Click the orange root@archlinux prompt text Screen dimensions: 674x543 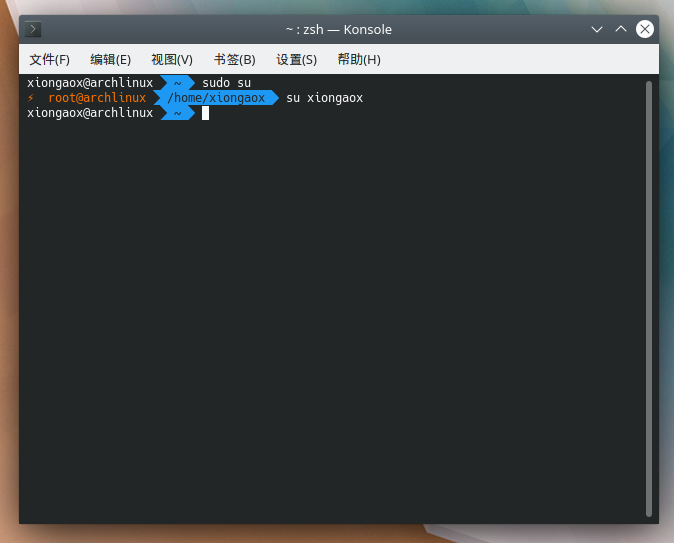[x=97, y=98]
